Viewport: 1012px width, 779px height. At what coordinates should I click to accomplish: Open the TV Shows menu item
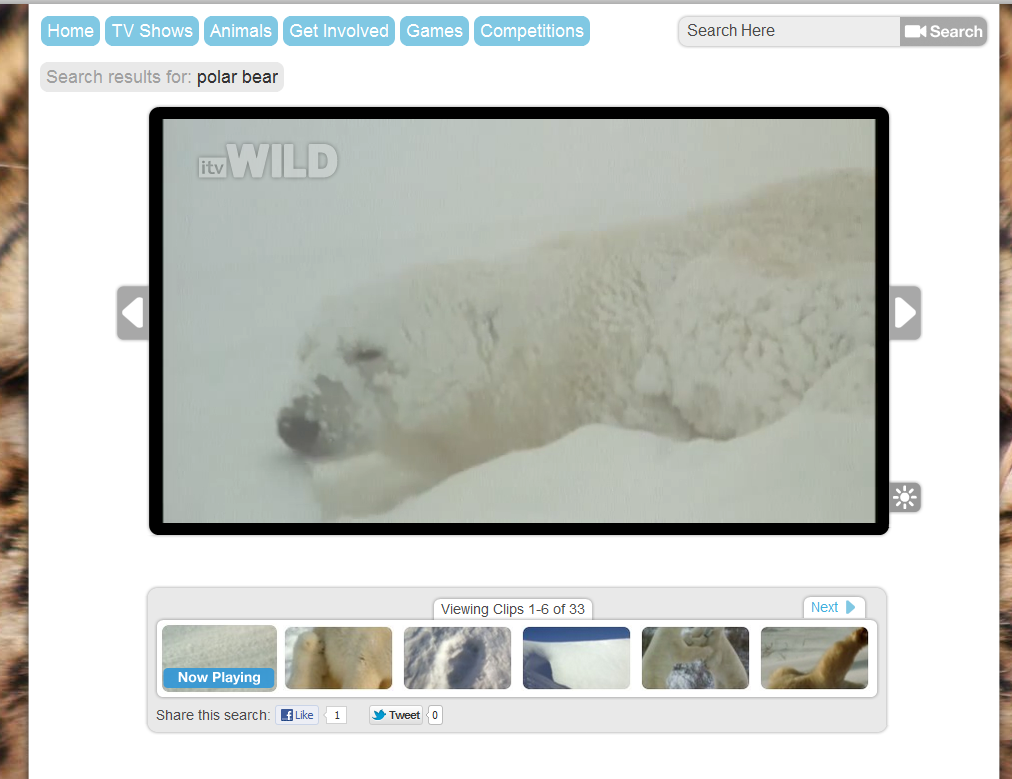(152, 31)
